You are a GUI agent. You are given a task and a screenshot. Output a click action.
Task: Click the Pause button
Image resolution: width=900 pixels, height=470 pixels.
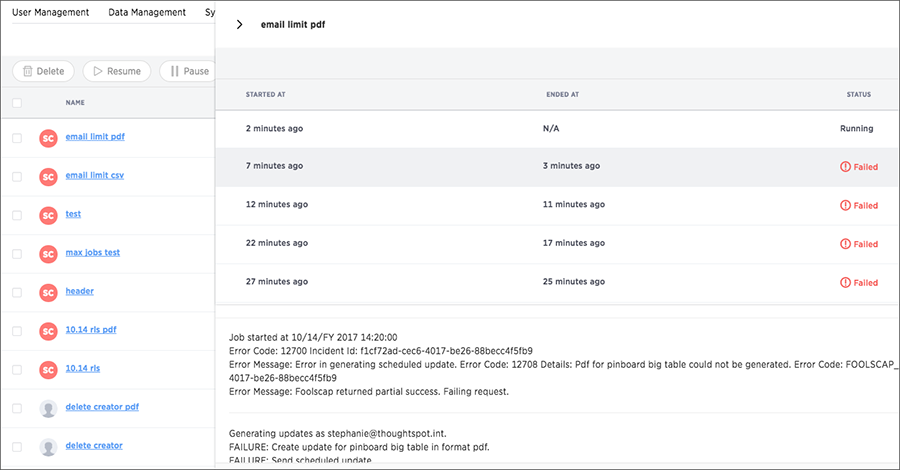click(x=188, y=71)
